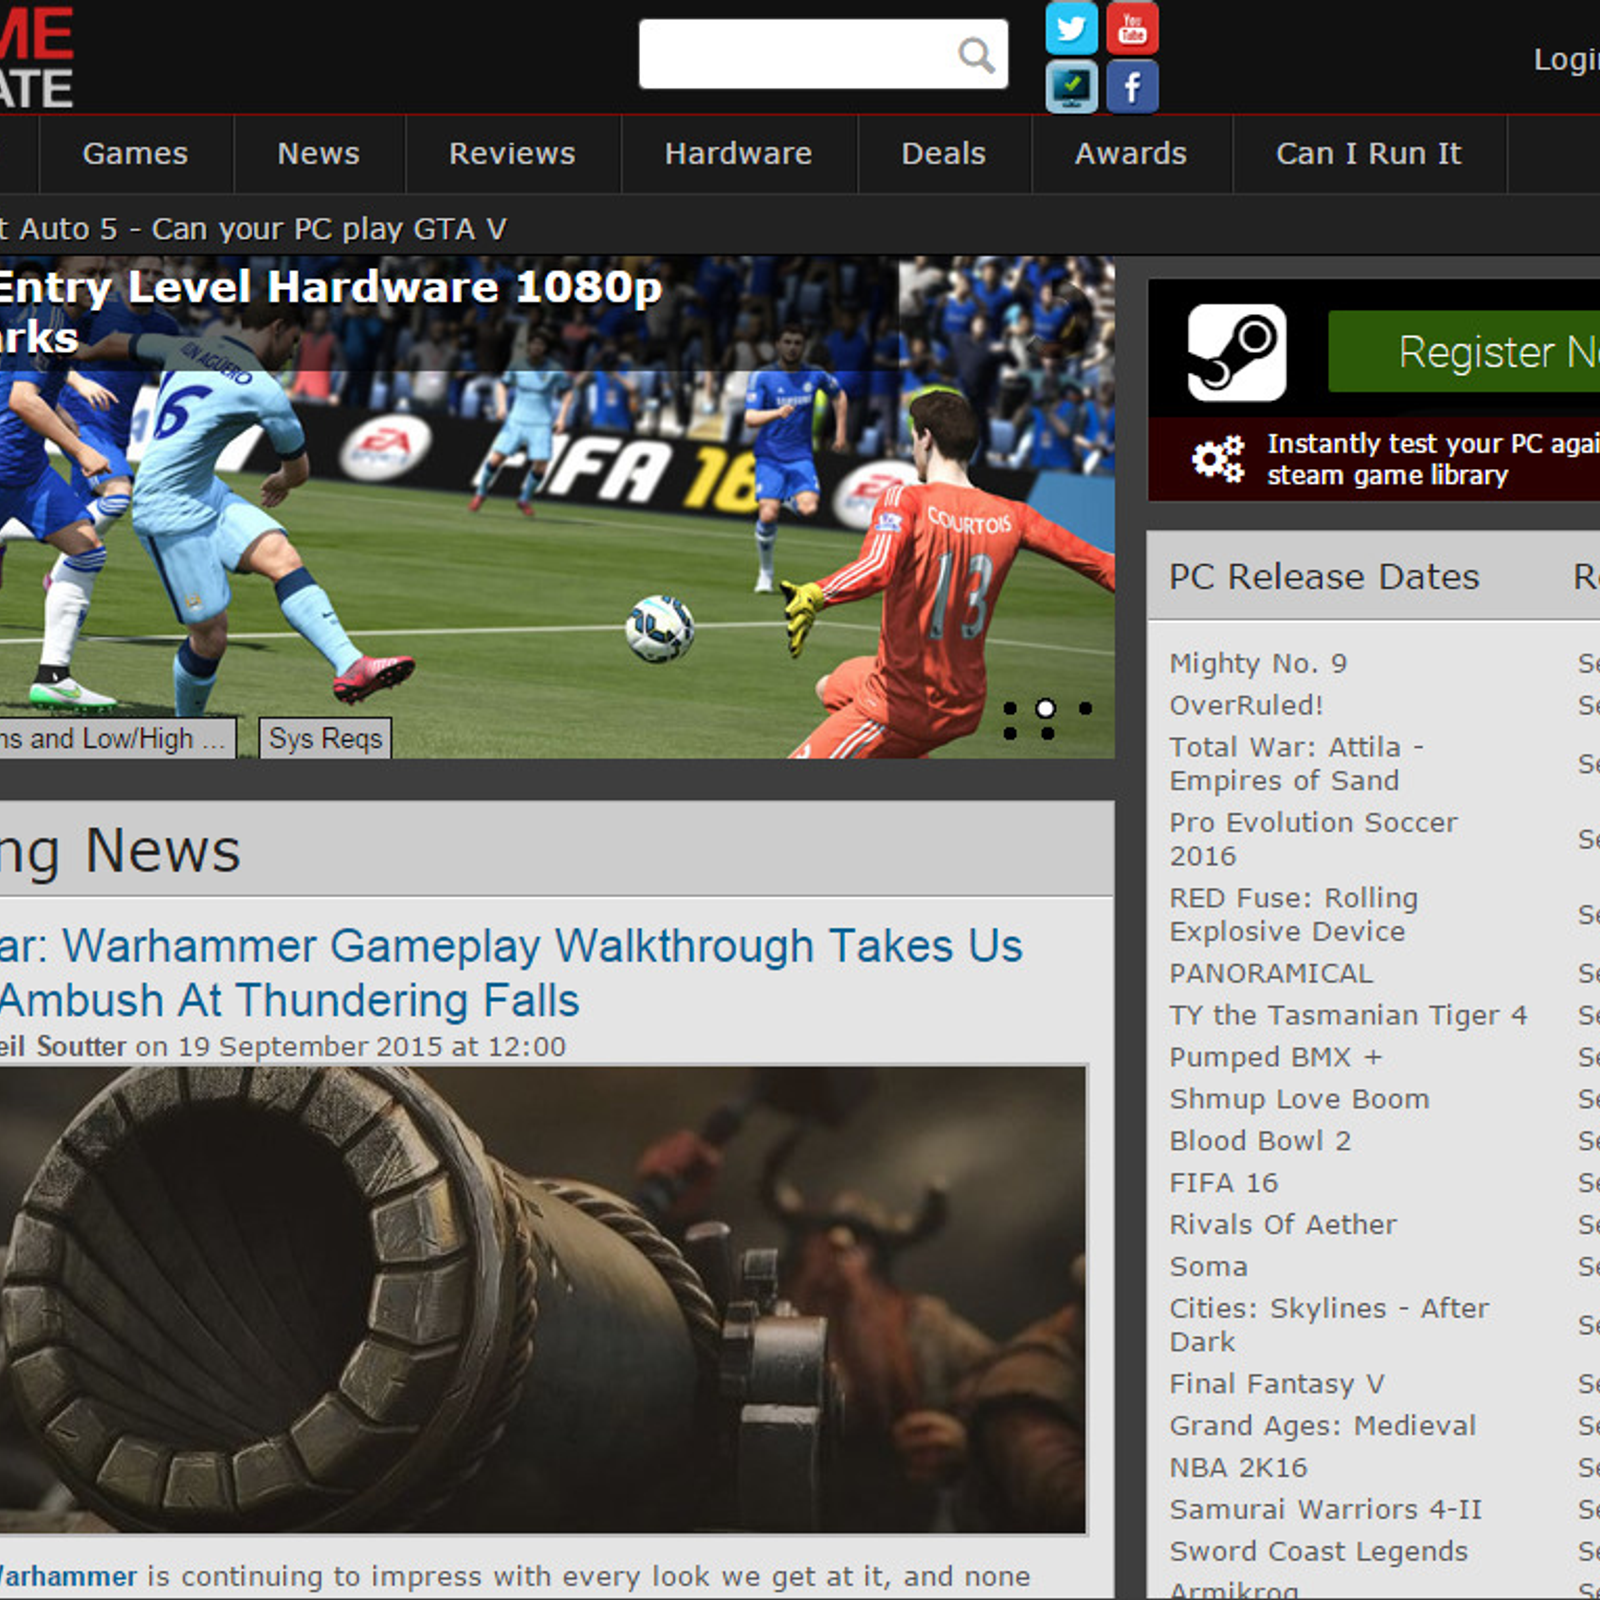
Task: Click the Steam logo icon
Action: 1236,352
